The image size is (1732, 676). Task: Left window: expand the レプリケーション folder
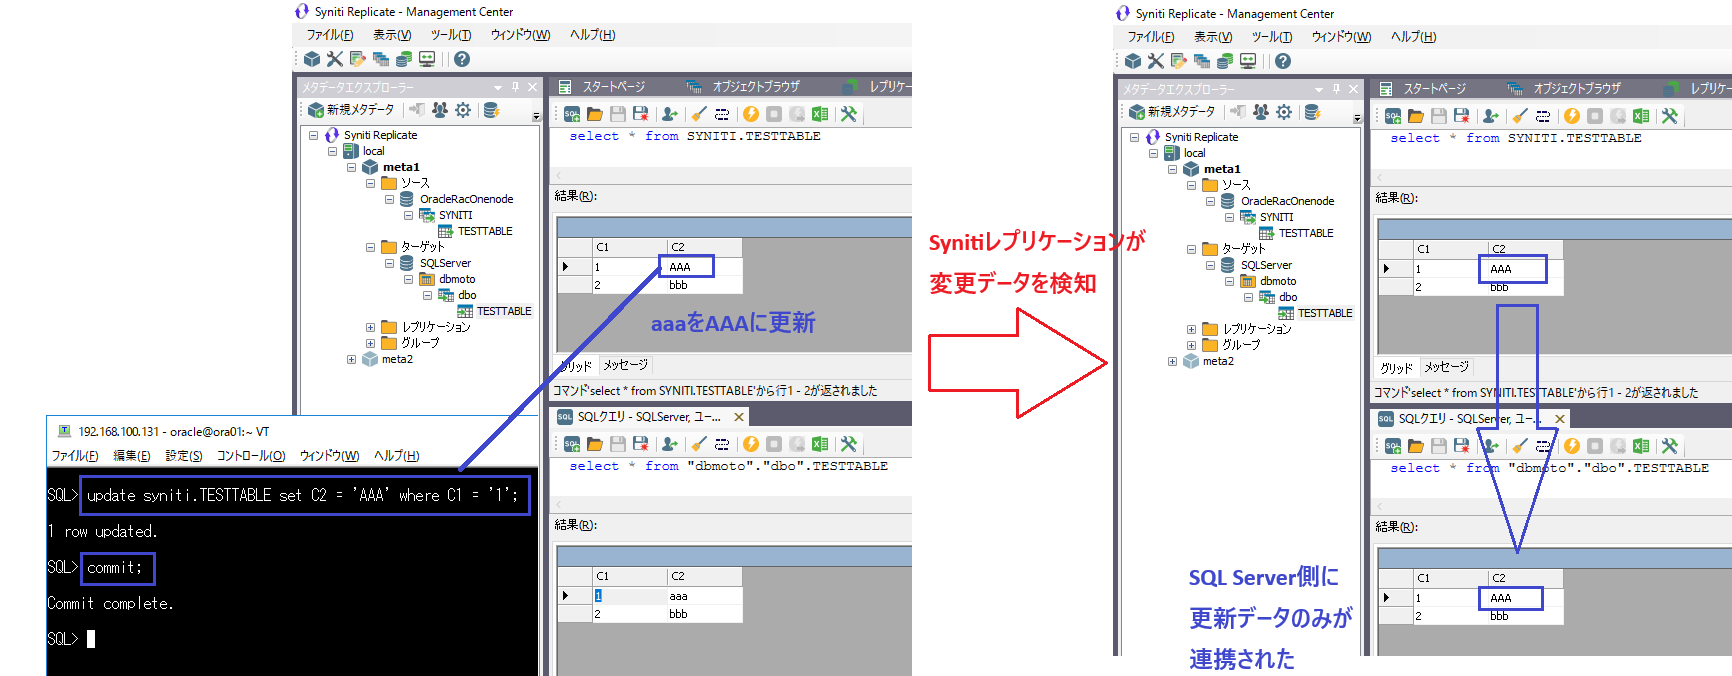click(370, 327)
